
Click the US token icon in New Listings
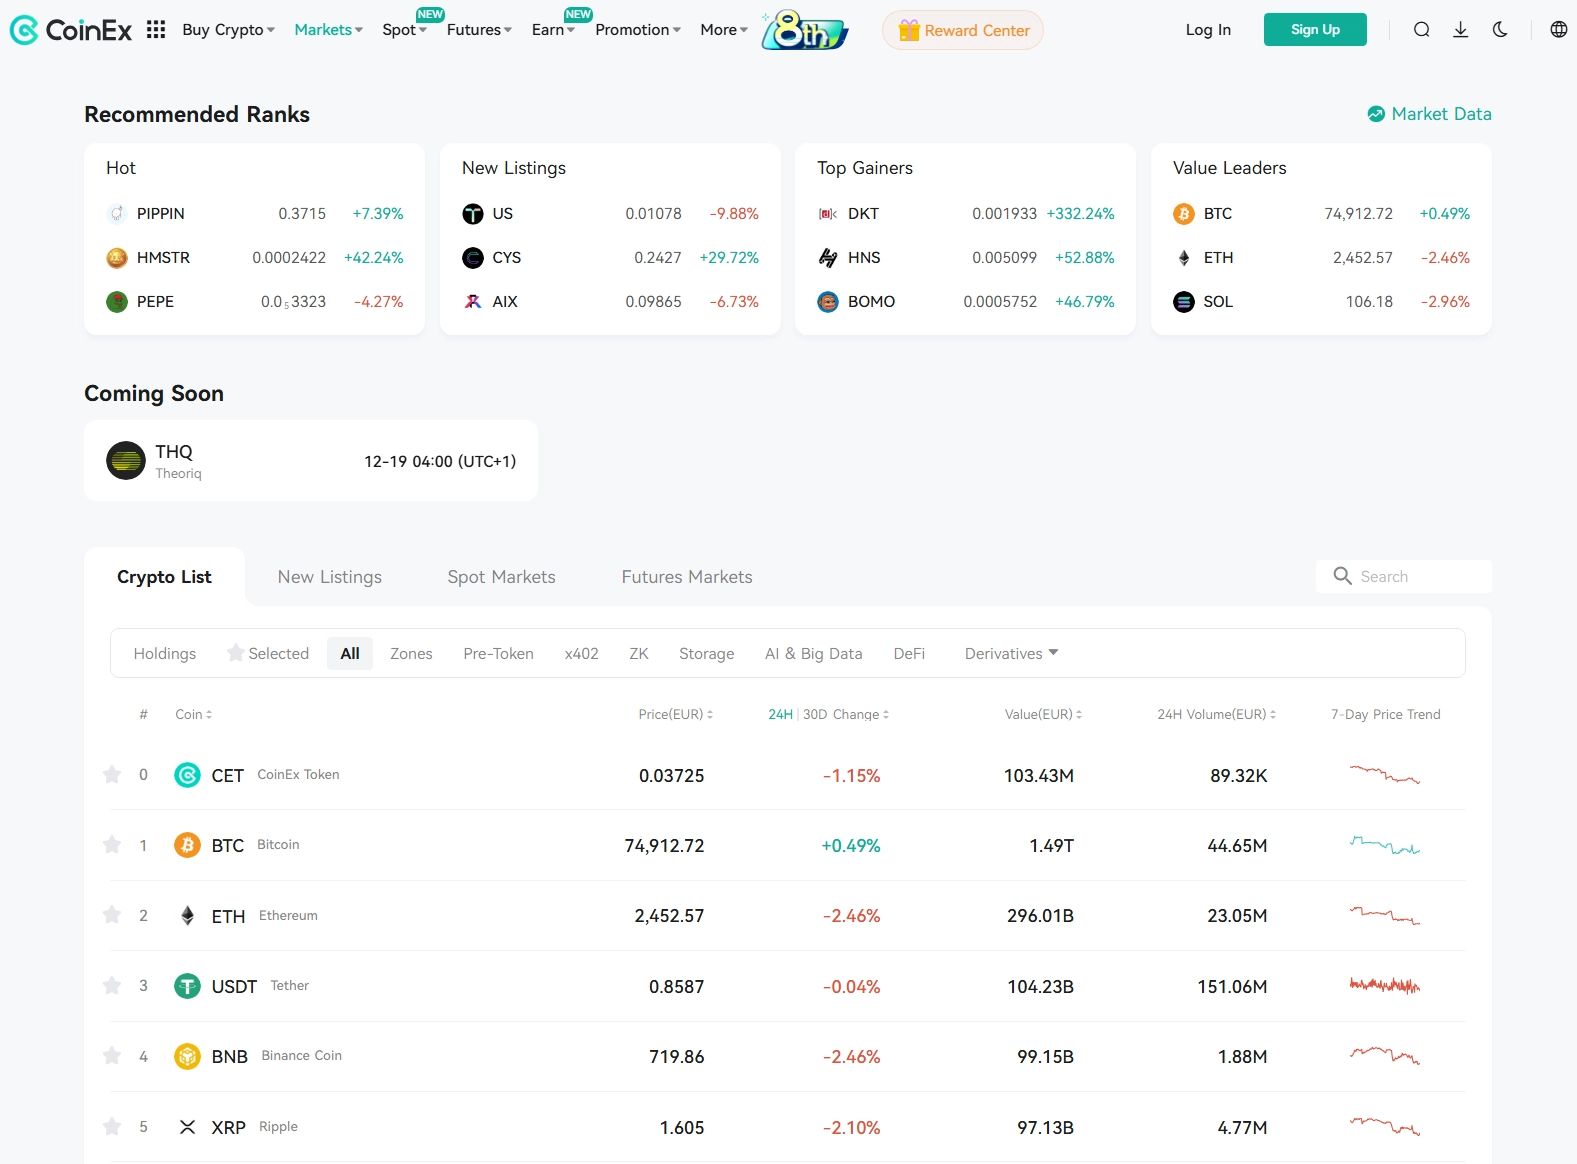coord(473,214)
